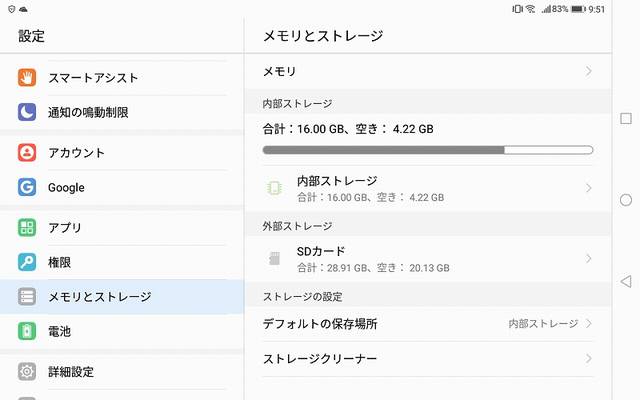
Task: Tap the Google G icon
Action: coord(27,187)
